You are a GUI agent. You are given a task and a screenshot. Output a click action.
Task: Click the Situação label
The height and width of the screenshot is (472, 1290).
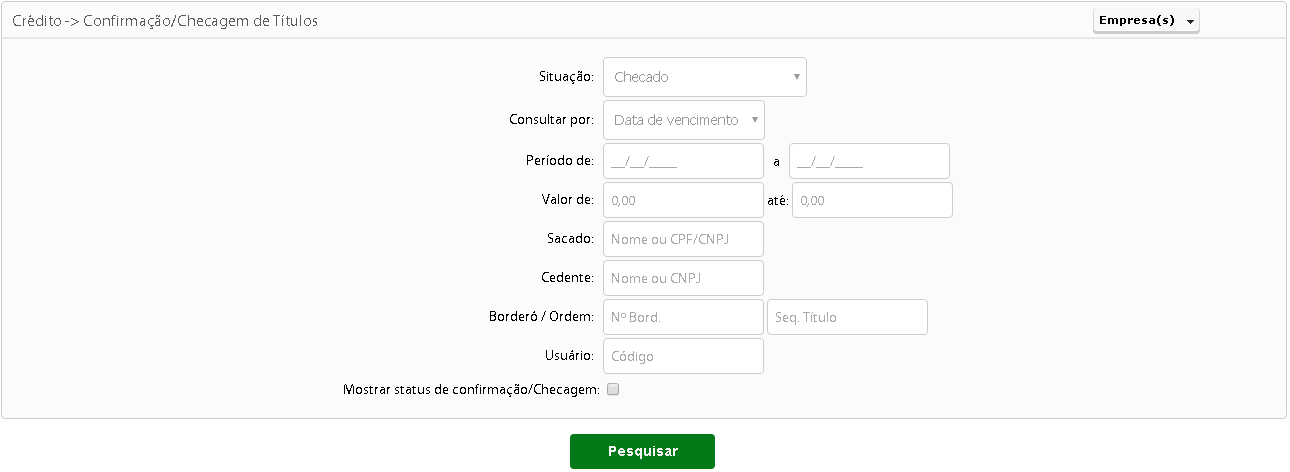coord(566,77)
